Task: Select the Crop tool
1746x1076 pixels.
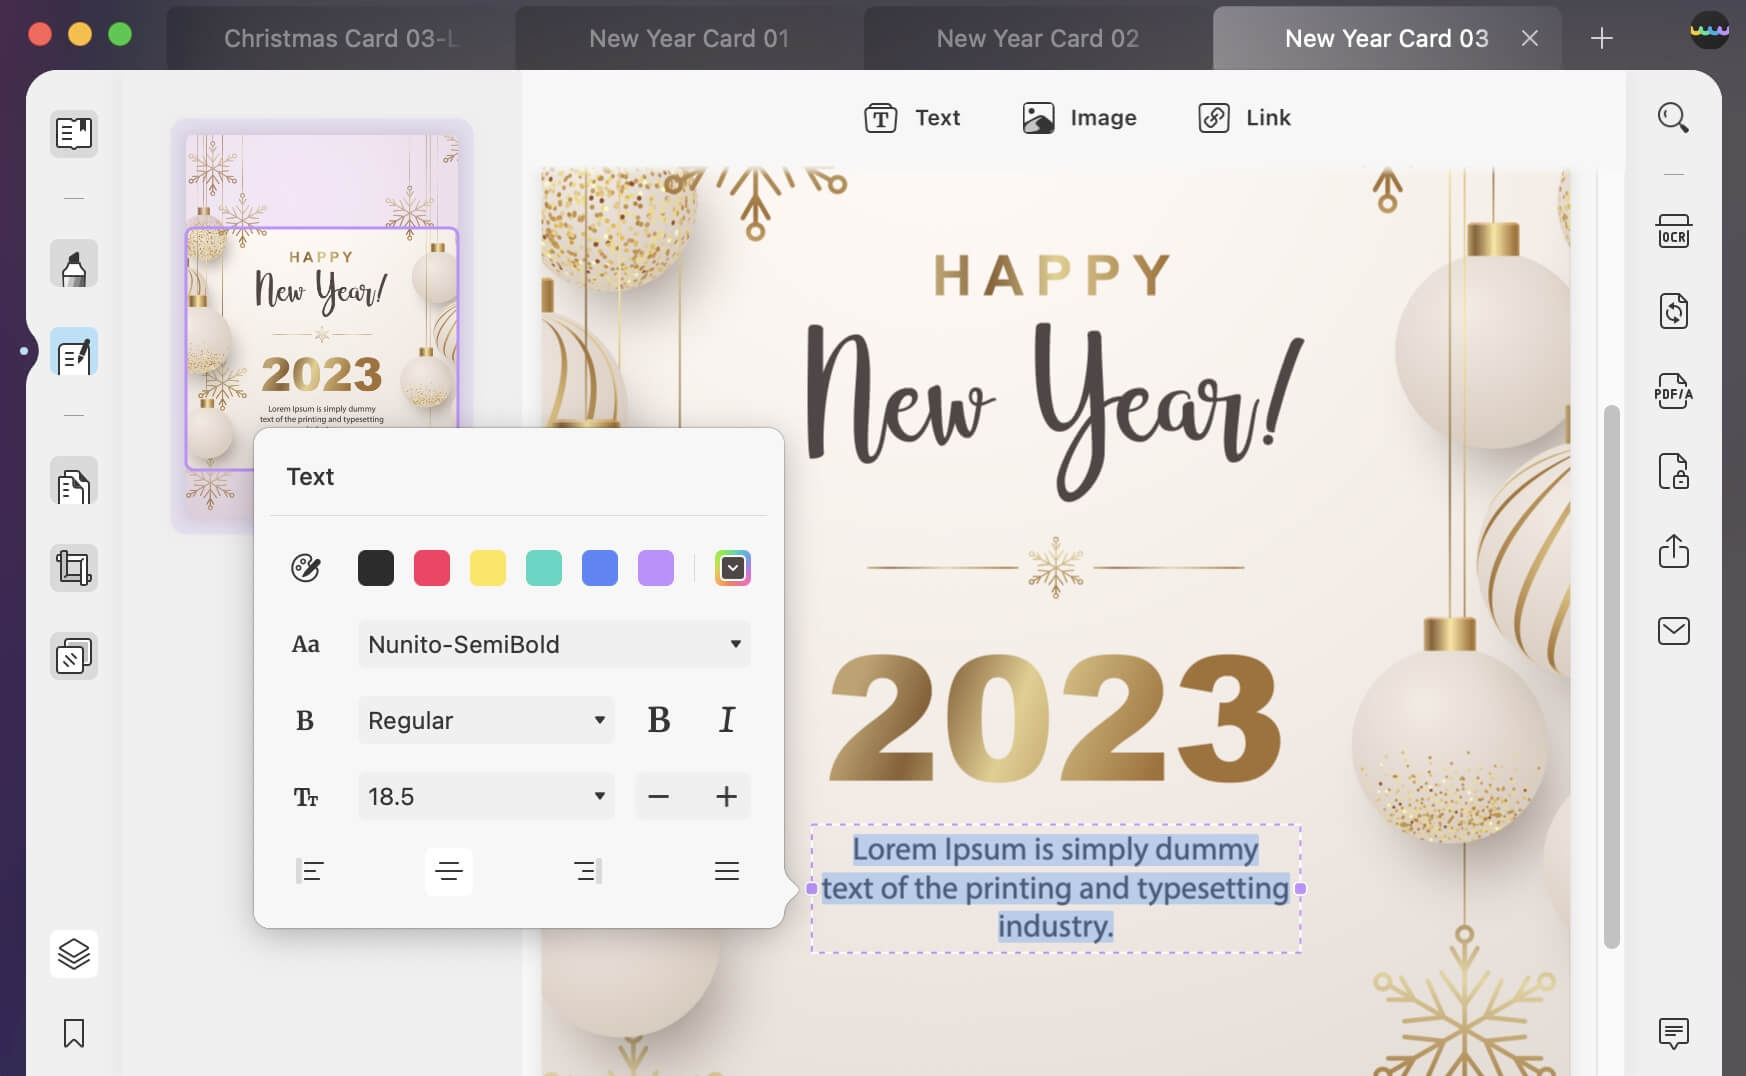Action: (x=72, y=567)
